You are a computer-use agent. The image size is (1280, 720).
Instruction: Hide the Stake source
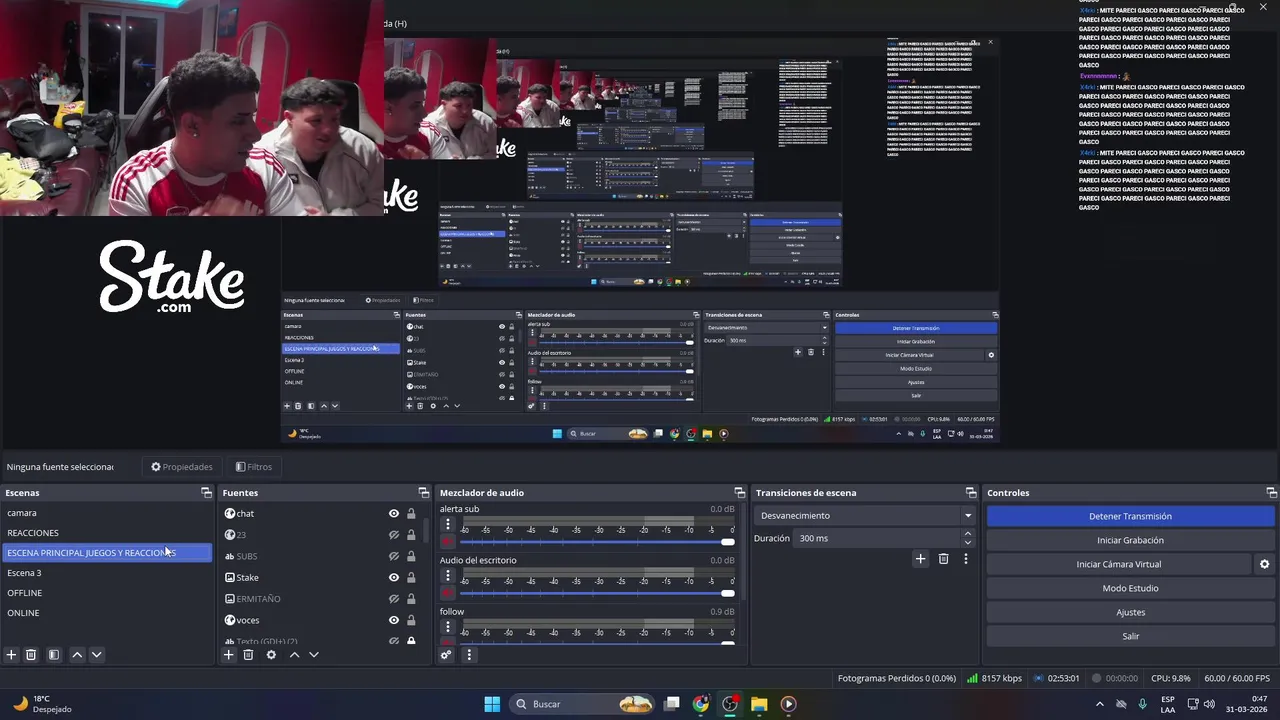[393, 577]
